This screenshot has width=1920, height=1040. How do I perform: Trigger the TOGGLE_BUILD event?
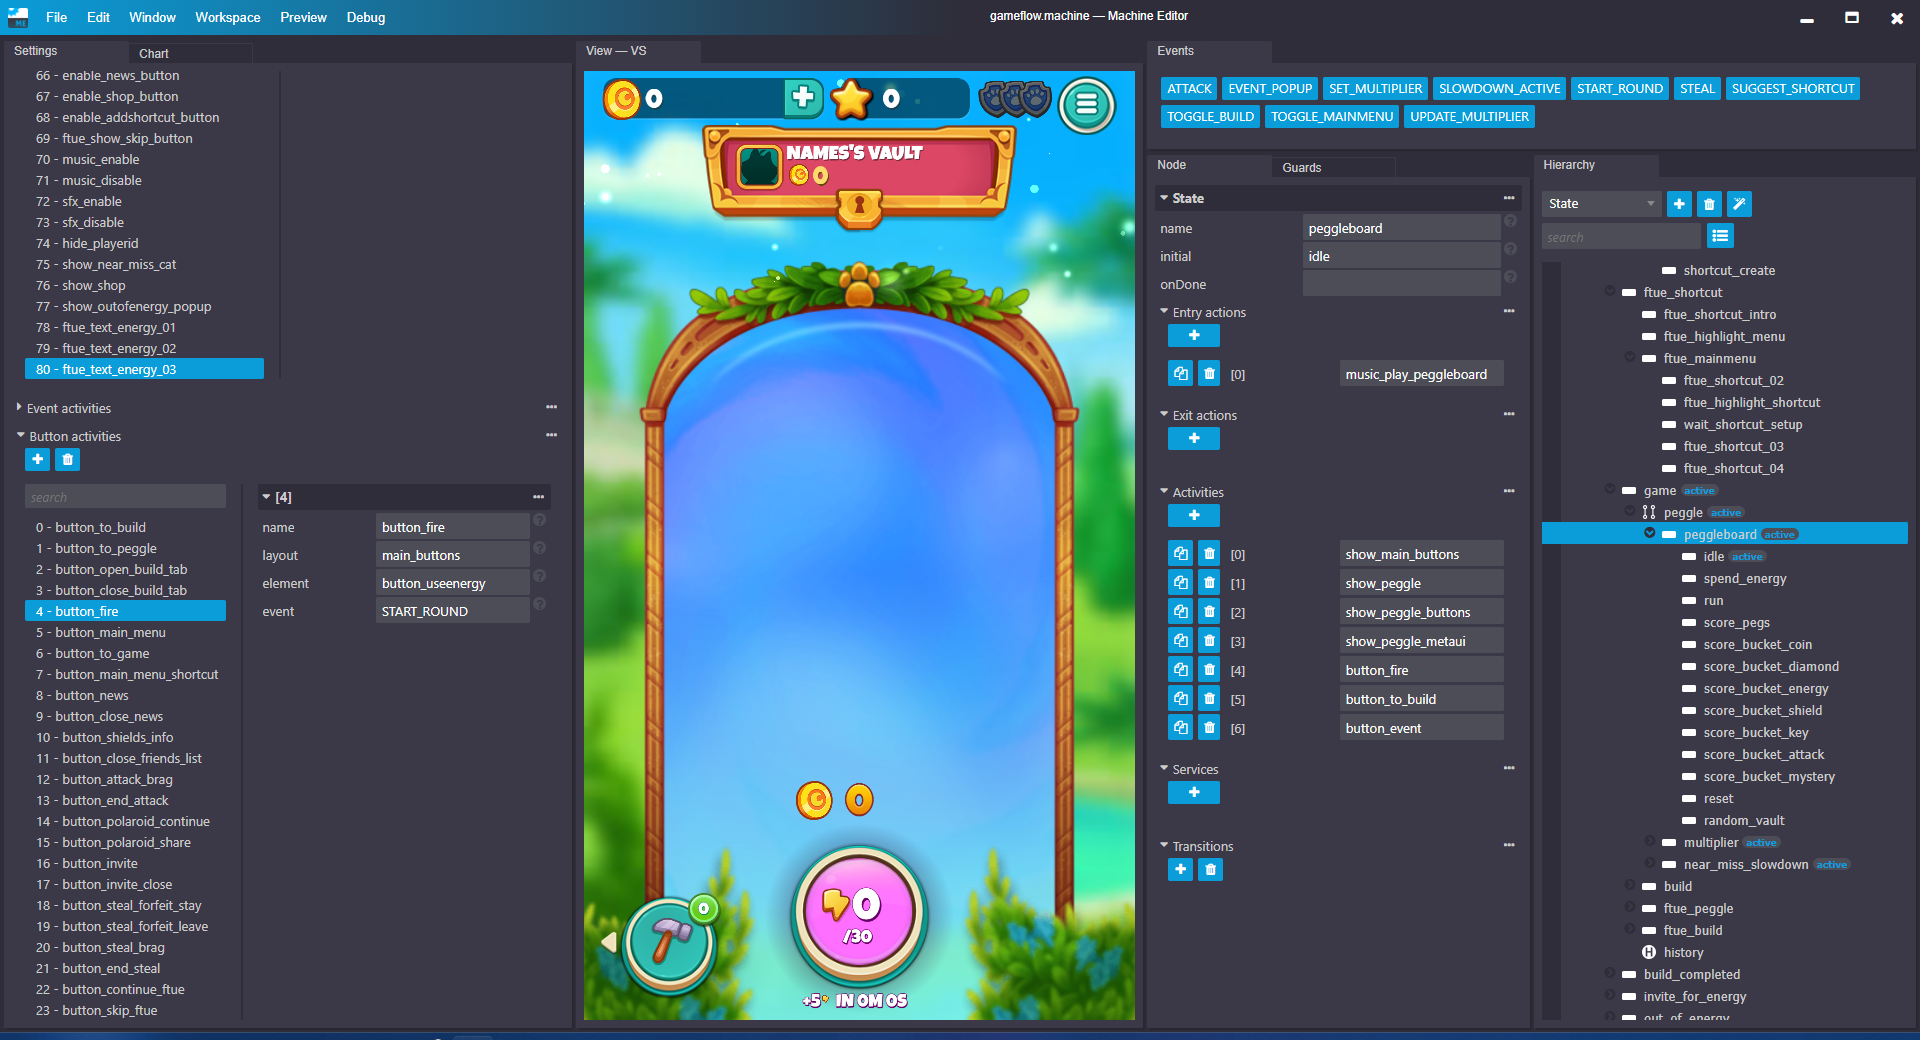pos(1210,117)
